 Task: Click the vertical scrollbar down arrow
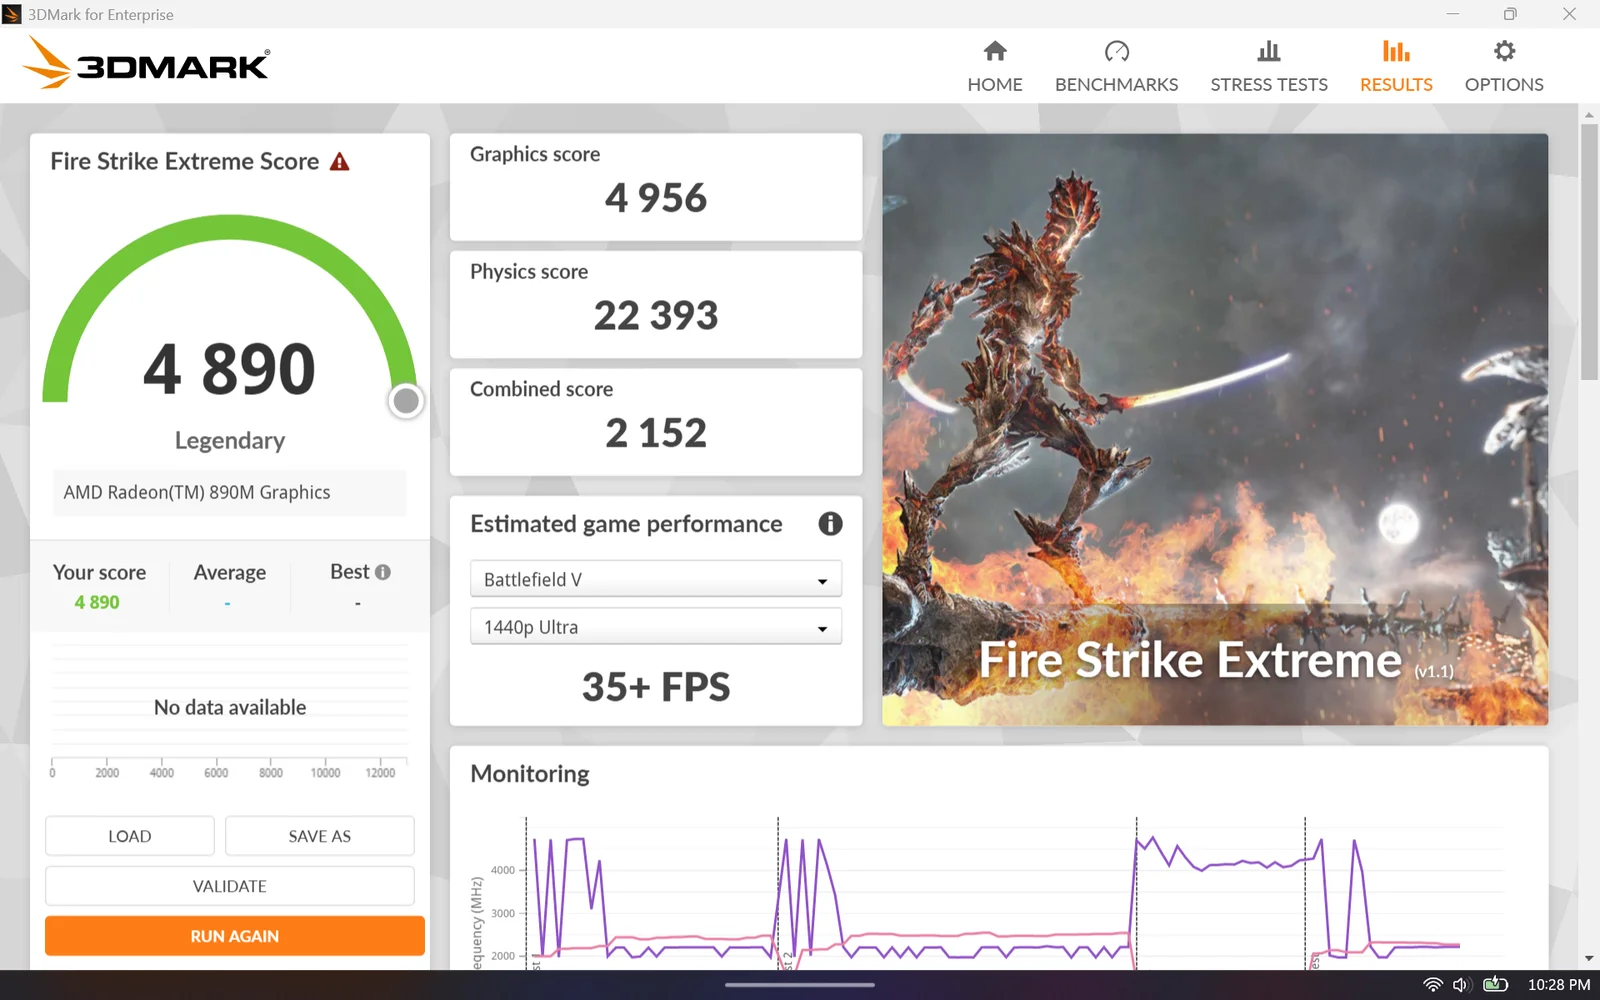[1589, 958]
